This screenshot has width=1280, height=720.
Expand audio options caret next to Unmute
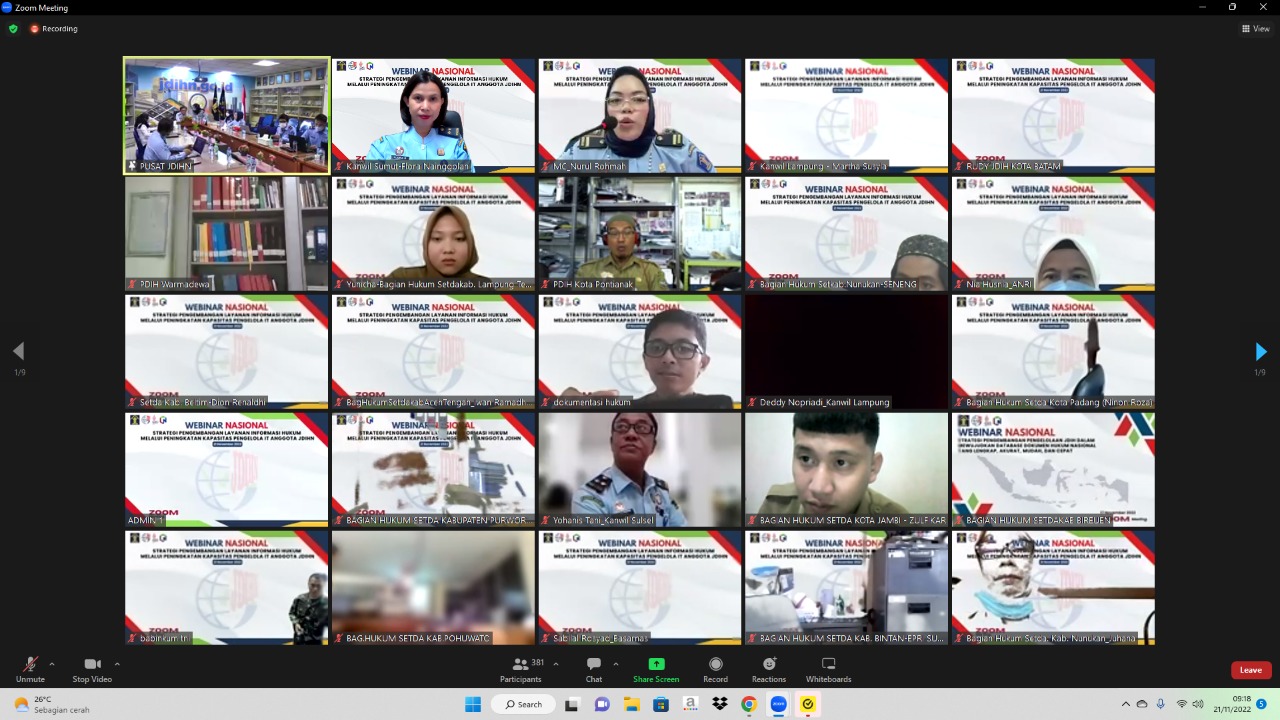52,663
